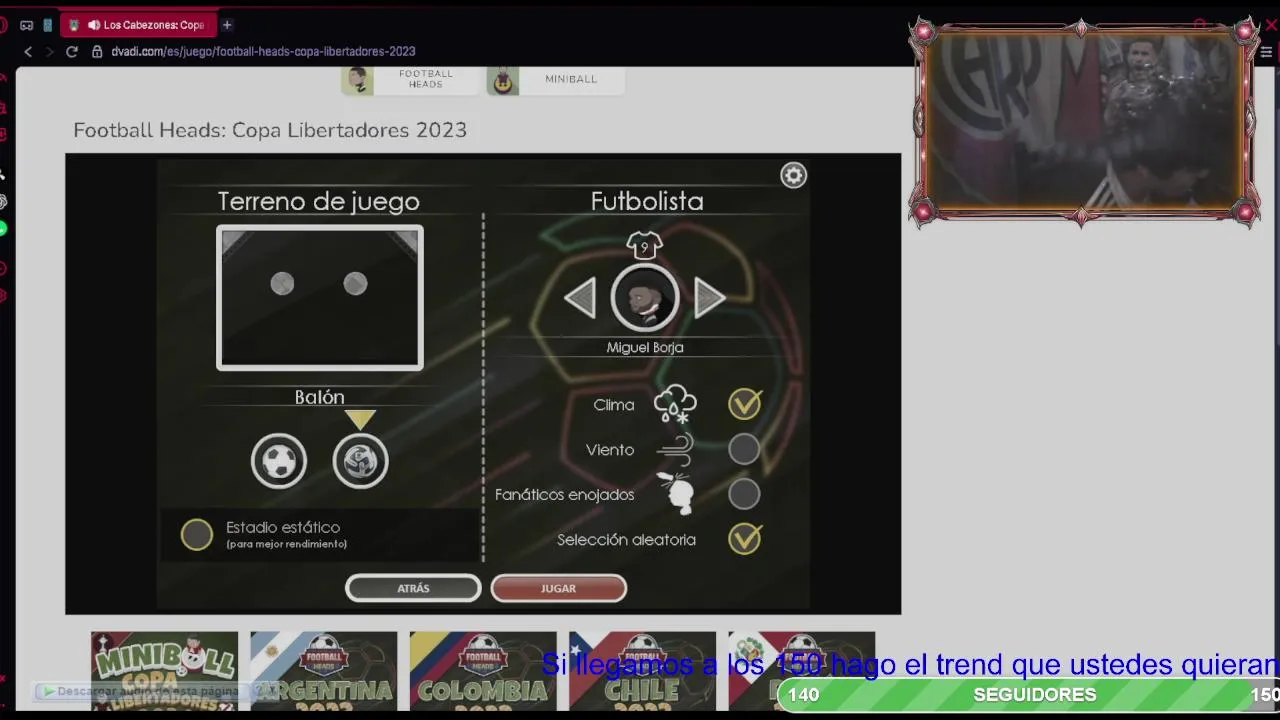
Task: Click the Viento wind icon
Action: click(x=675, y=450)
